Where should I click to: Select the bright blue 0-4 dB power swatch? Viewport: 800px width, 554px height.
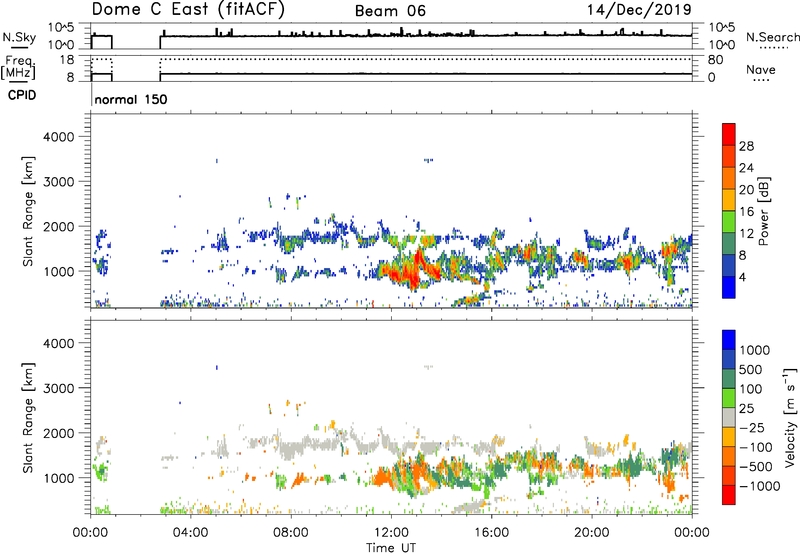click(729, 287)
